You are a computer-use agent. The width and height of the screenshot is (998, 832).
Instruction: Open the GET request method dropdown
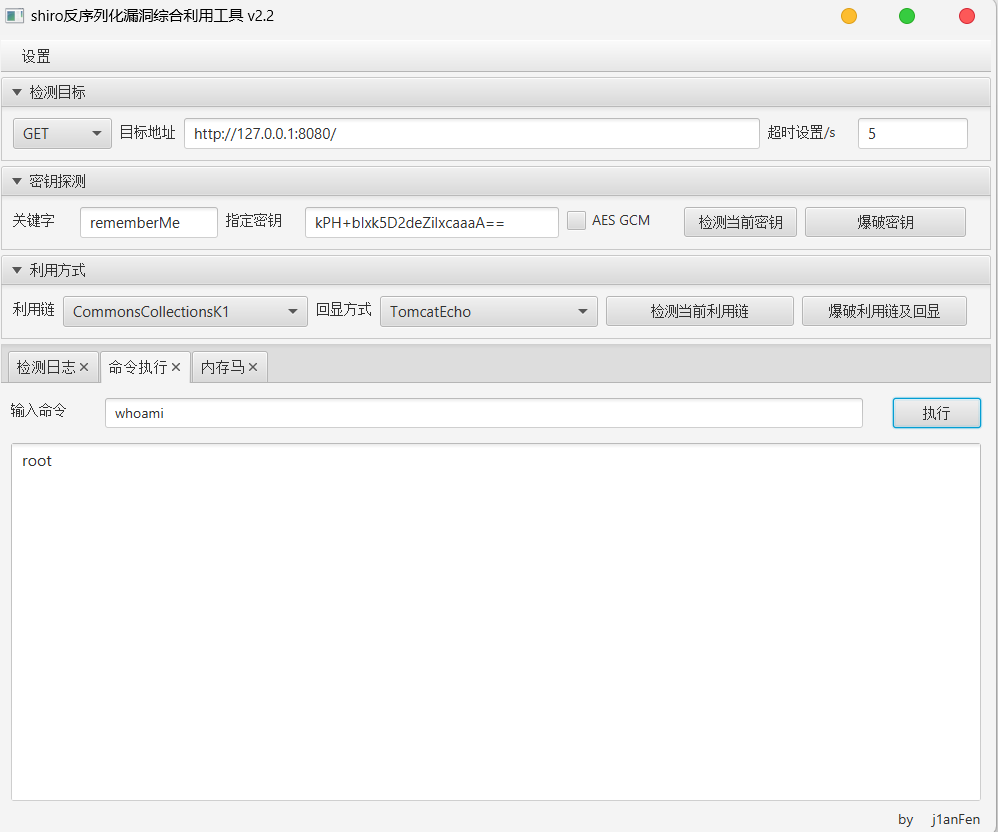pos(62,134)
